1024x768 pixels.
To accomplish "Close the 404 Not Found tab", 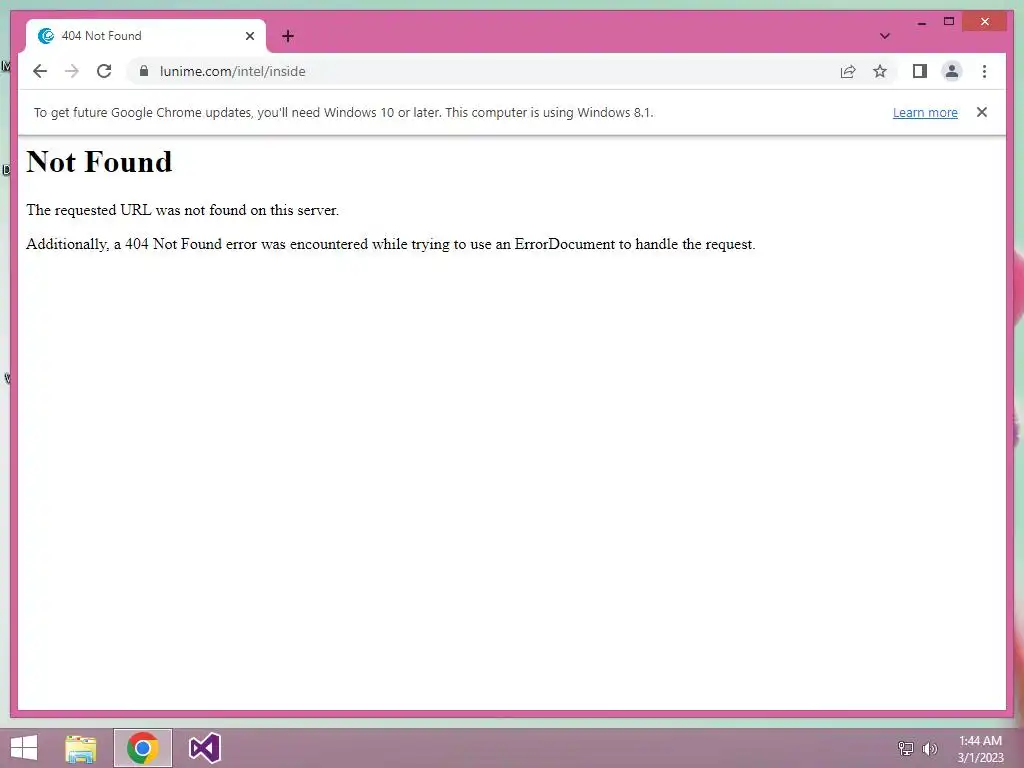I will pos(249,36).
